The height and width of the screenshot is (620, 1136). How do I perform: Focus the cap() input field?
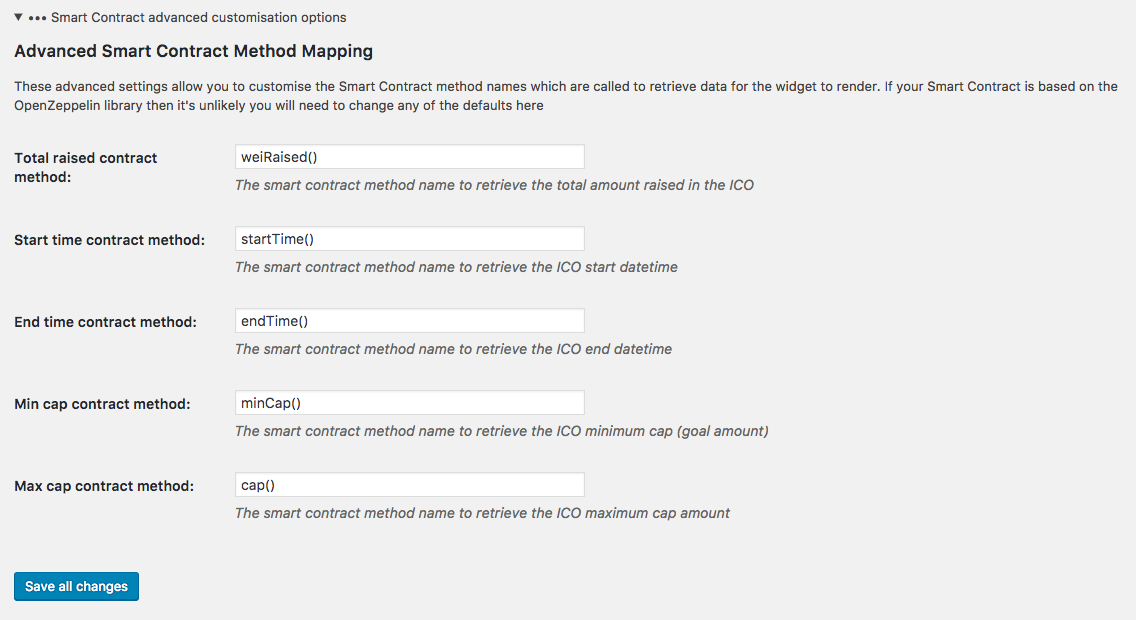(x=409, y=485)
